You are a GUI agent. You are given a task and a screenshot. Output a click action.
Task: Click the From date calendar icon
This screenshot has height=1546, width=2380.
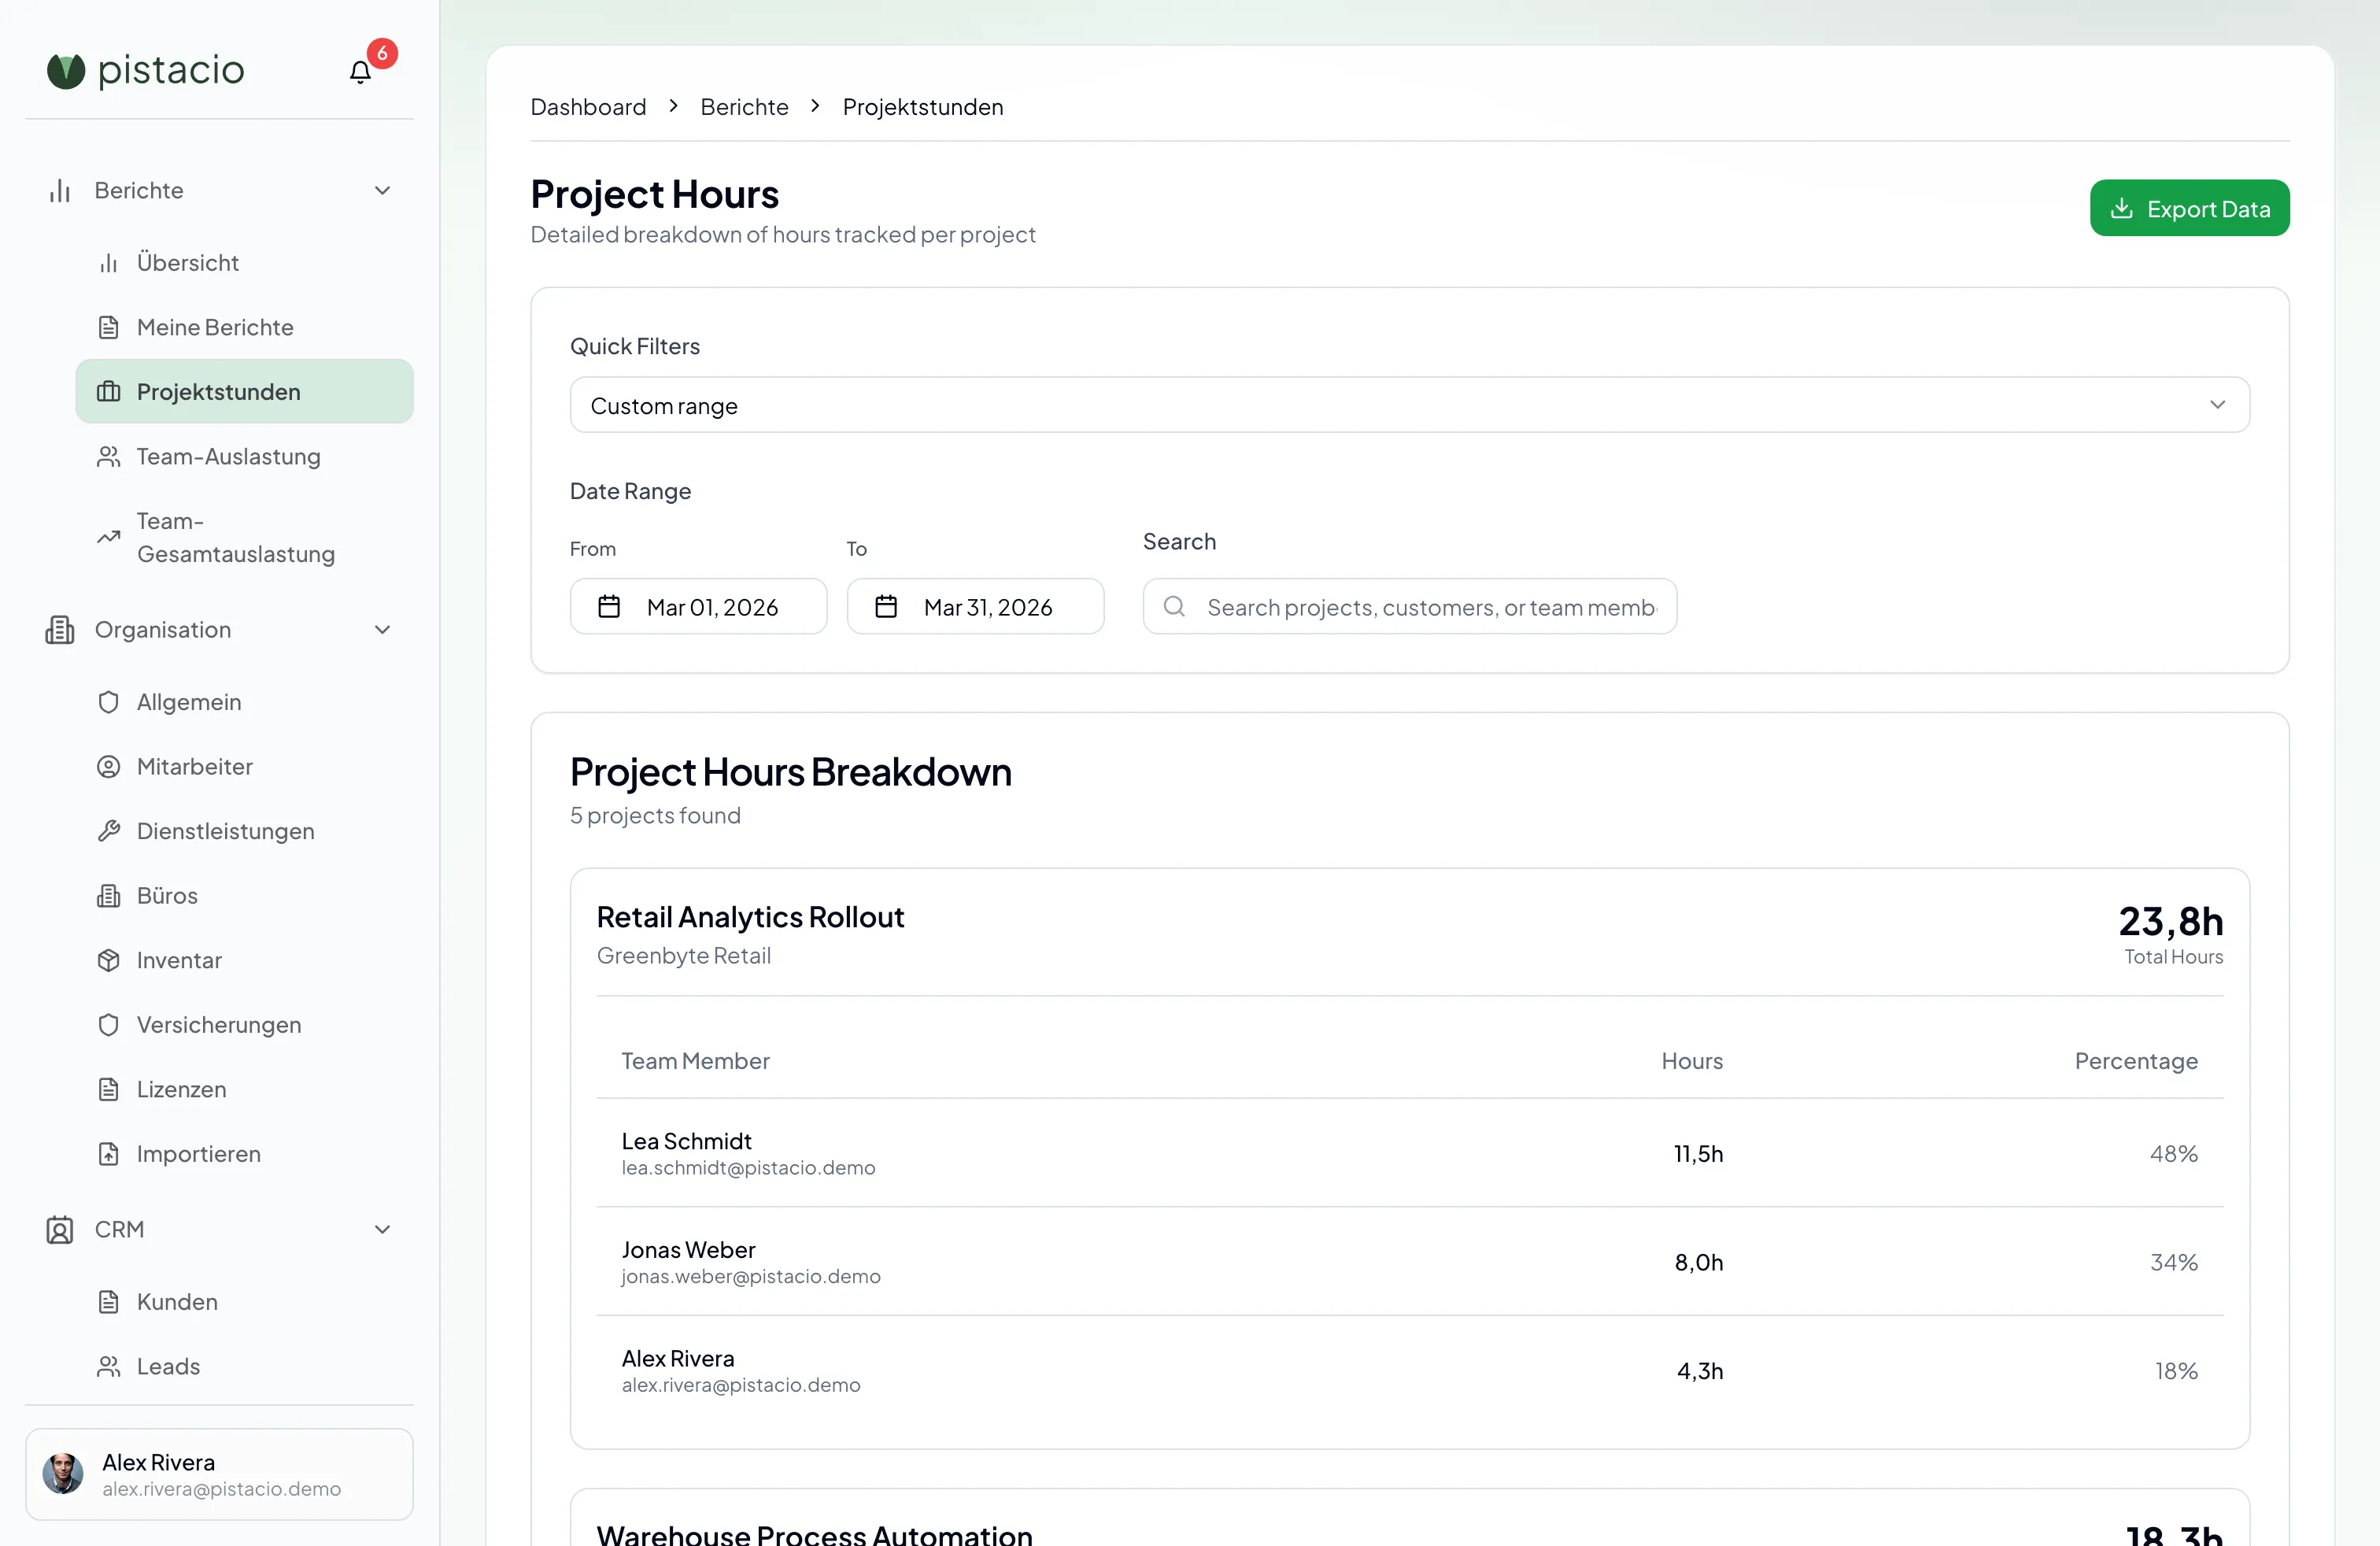[x=609, y=607]
